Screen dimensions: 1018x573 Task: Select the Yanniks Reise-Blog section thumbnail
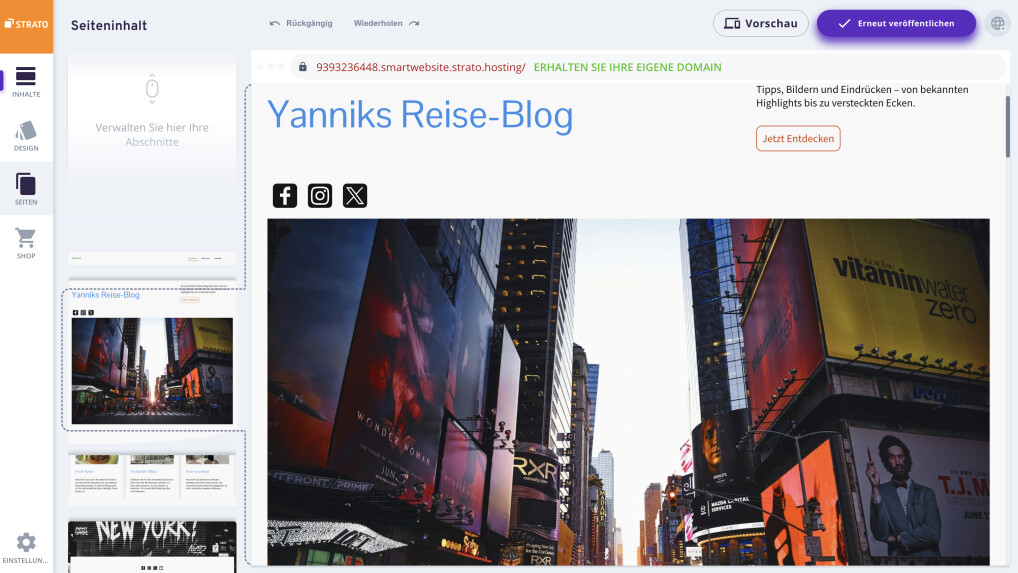pyautogui.click(x=152, y=360)
